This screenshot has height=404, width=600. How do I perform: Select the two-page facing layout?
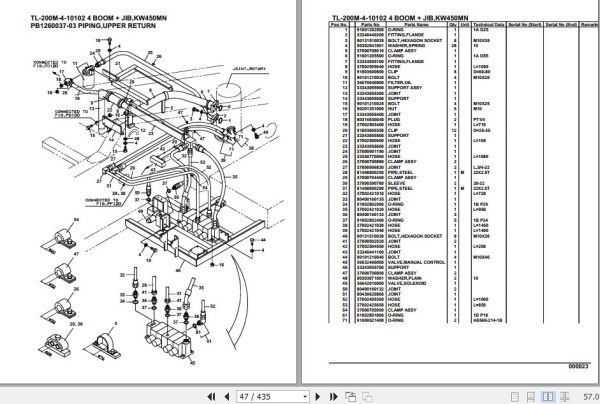[x=548, y=397]
